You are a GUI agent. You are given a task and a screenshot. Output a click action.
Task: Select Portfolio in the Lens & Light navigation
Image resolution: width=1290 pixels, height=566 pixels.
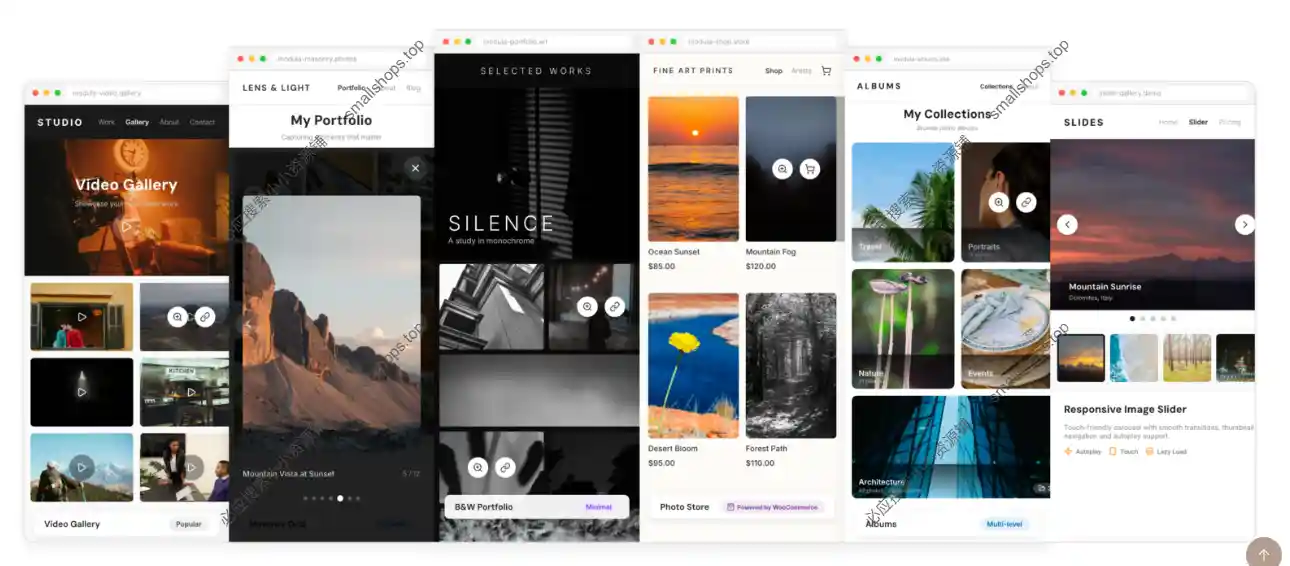(352, 88)
